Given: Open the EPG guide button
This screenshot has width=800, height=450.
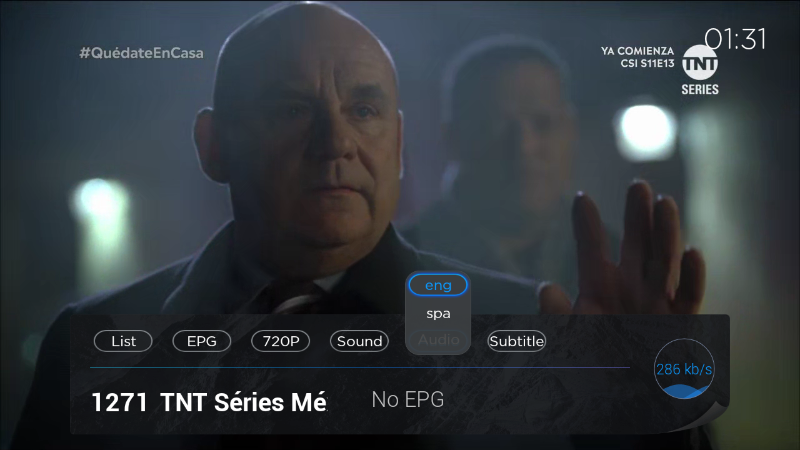Looking at the screenshot, I should [x=202, y=341].
